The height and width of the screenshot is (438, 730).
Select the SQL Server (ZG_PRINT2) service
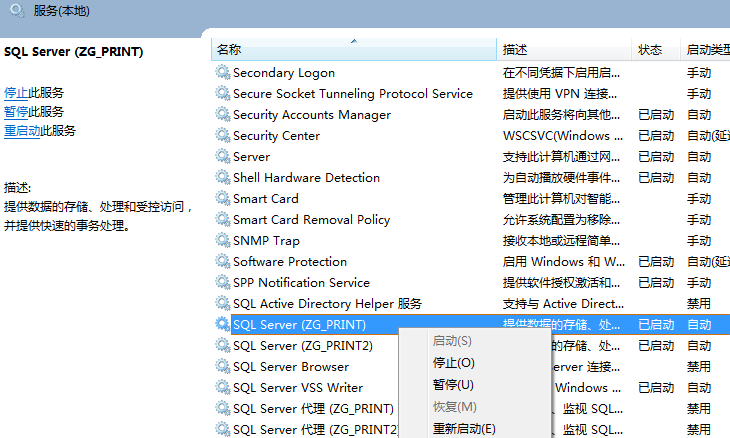point(303,345)
